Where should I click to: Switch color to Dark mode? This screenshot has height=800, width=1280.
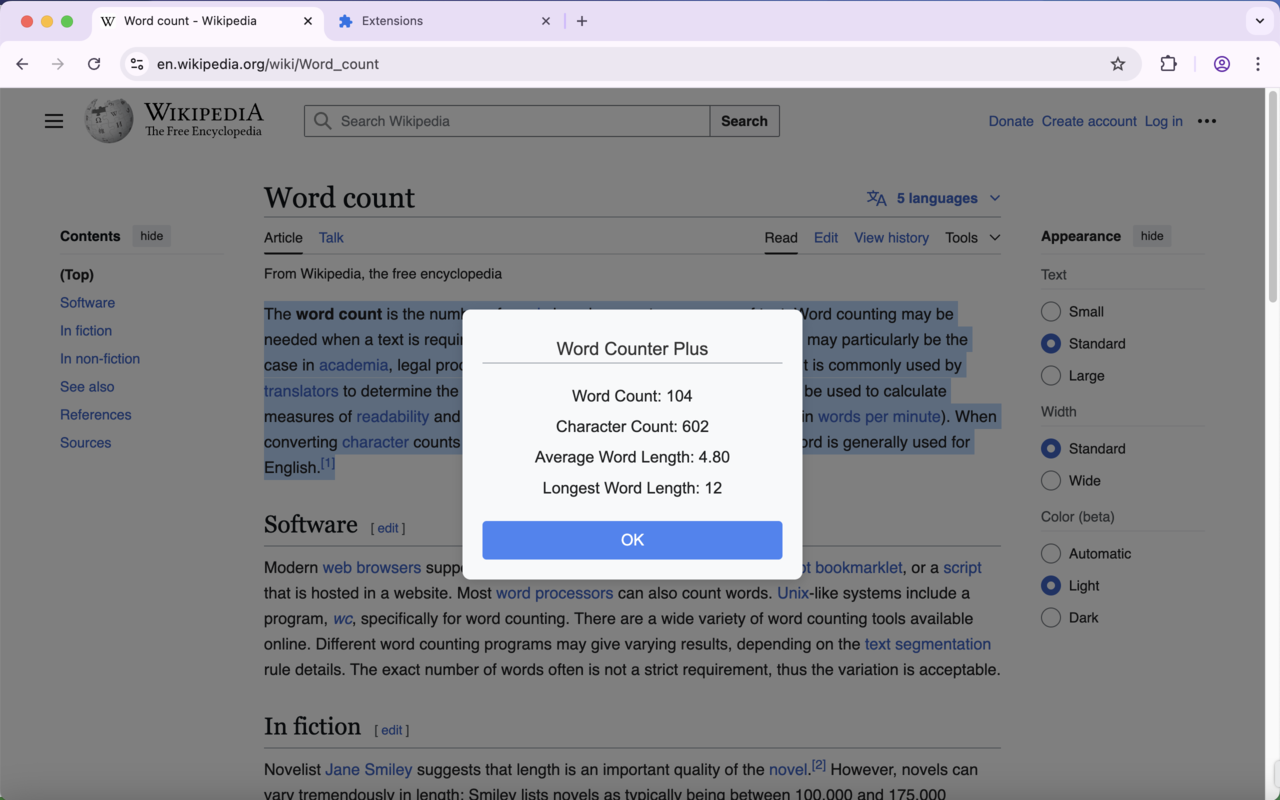tap(1051, 617)
